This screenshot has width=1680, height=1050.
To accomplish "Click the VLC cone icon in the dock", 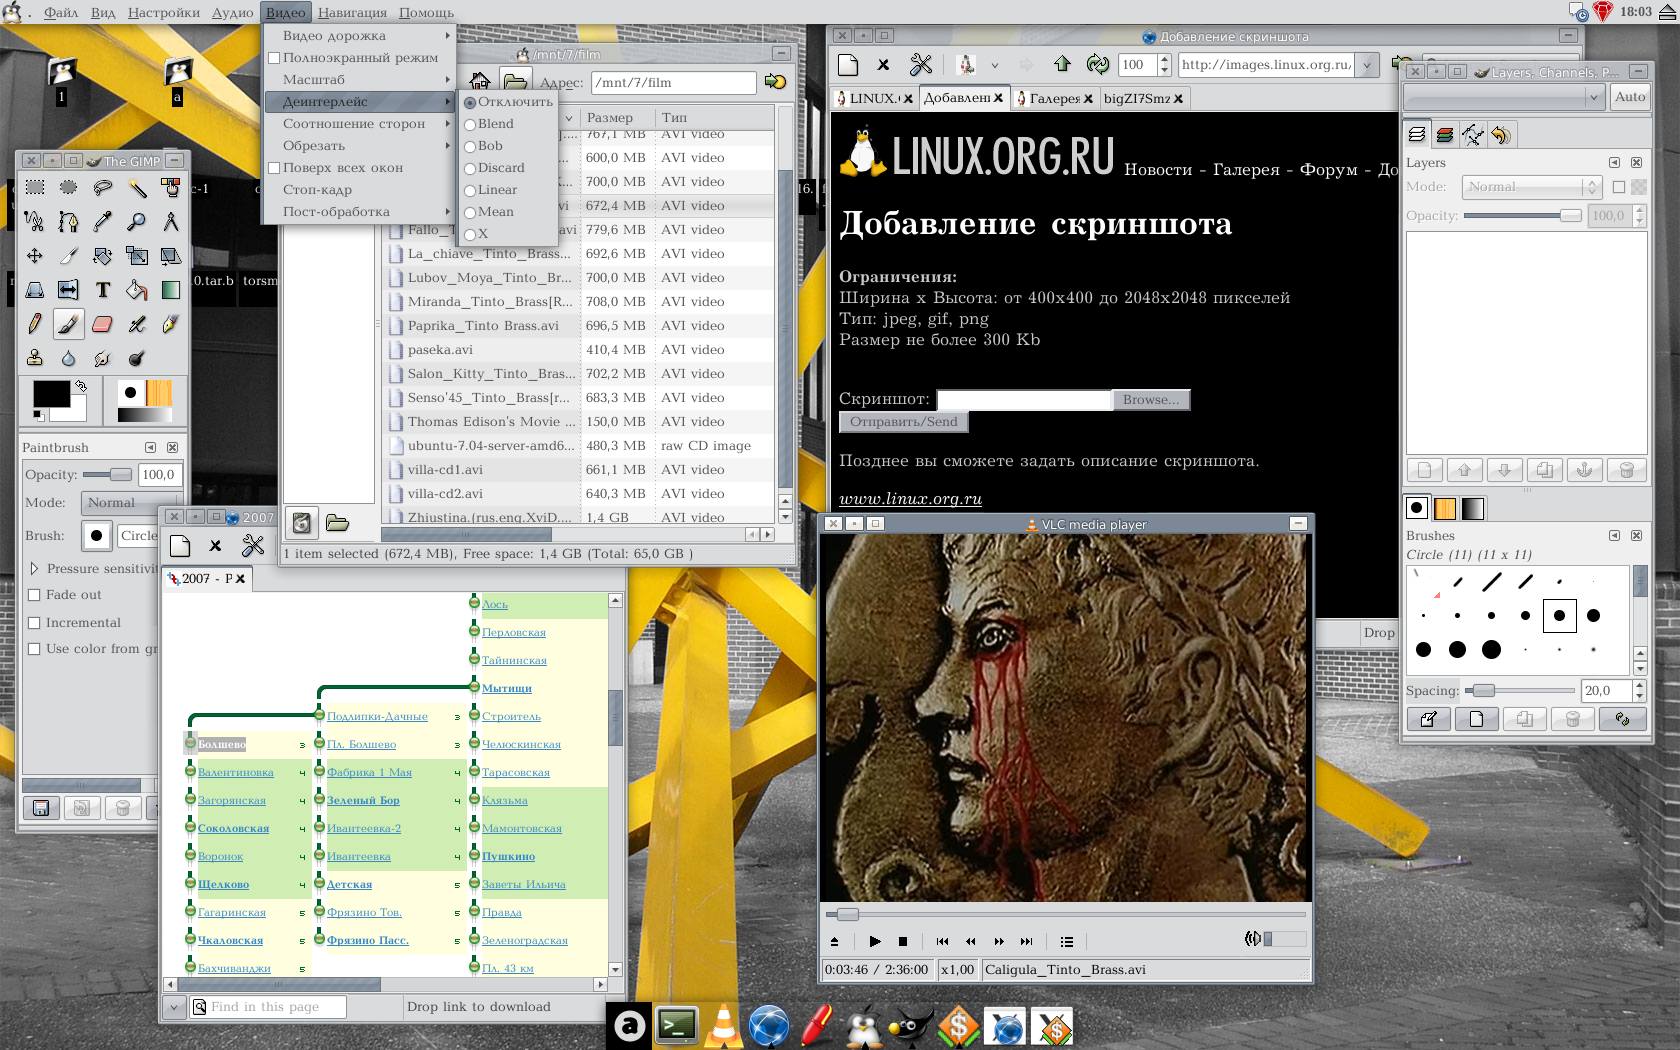I will pyautogui.click(x=723, y=1026).
